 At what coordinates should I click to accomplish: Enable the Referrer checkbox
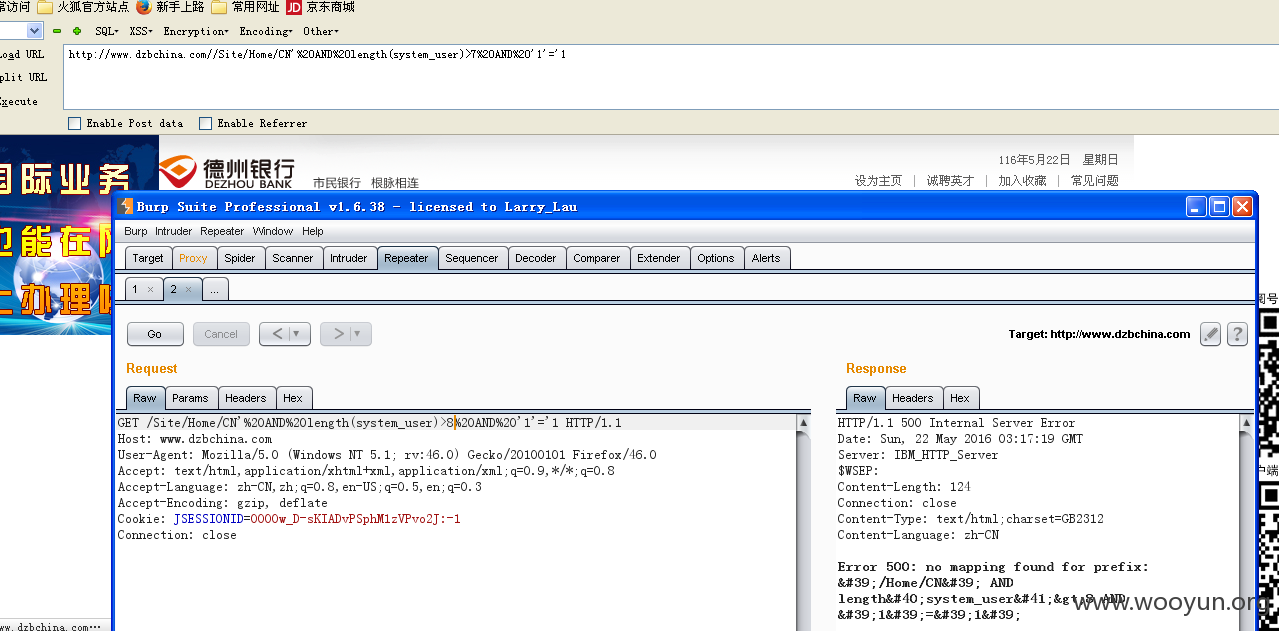[x=205, y=123]
